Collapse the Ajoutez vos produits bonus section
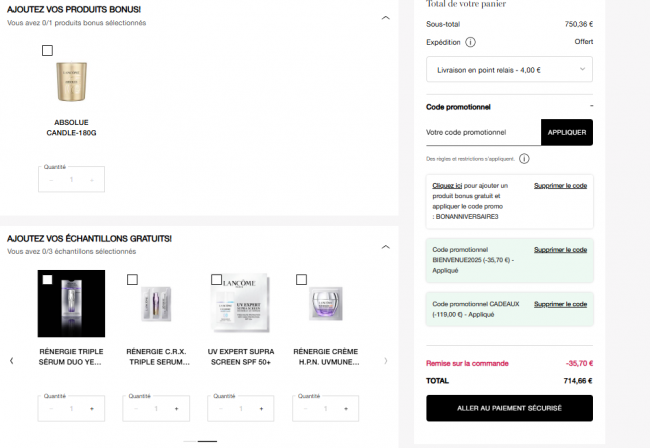Image resolution: width=650 pixels, height=448 pixels. (x=386, y=10)
